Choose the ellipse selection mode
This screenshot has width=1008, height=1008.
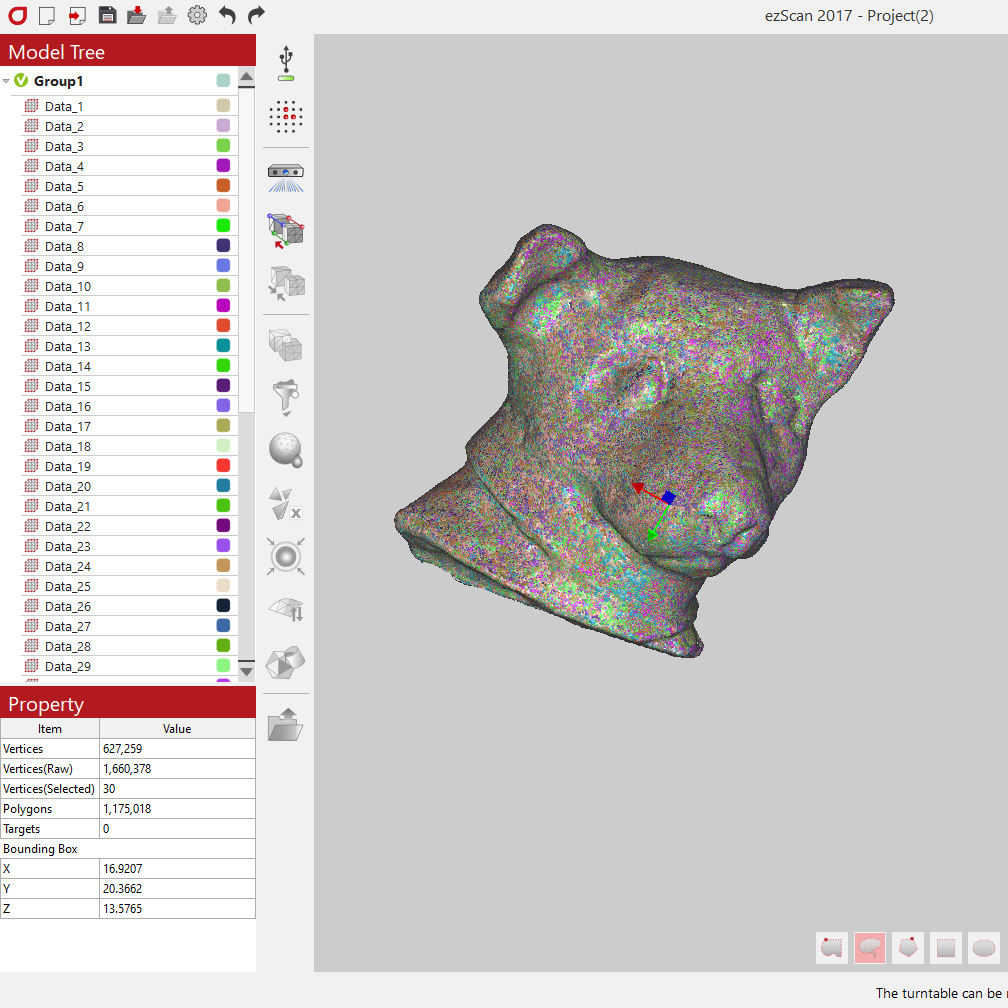[x=984, y=947]
